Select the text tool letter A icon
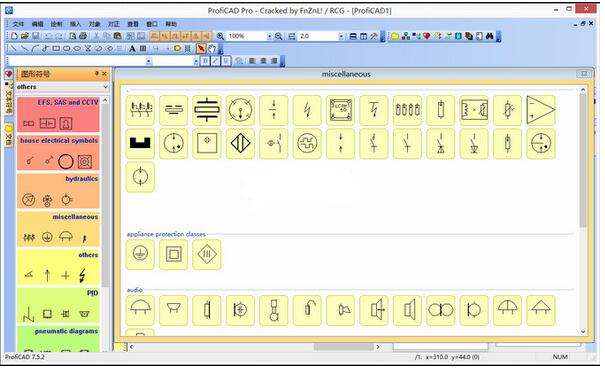Screen dimensions: 605x368 pyautogui.click(x=132, y=49)
